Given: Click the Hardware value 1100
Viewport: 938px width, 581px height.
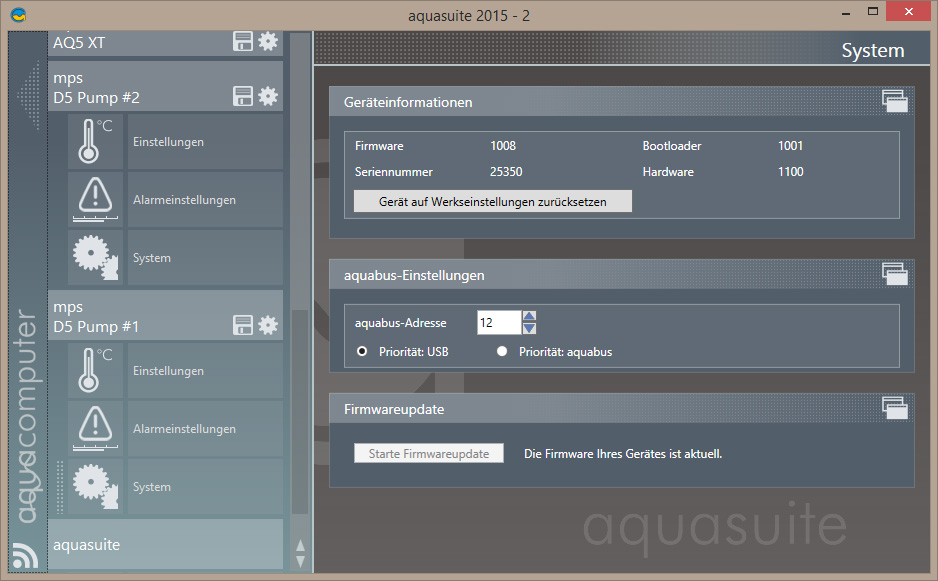Looking at the screenshot, I should click(790, 172).
